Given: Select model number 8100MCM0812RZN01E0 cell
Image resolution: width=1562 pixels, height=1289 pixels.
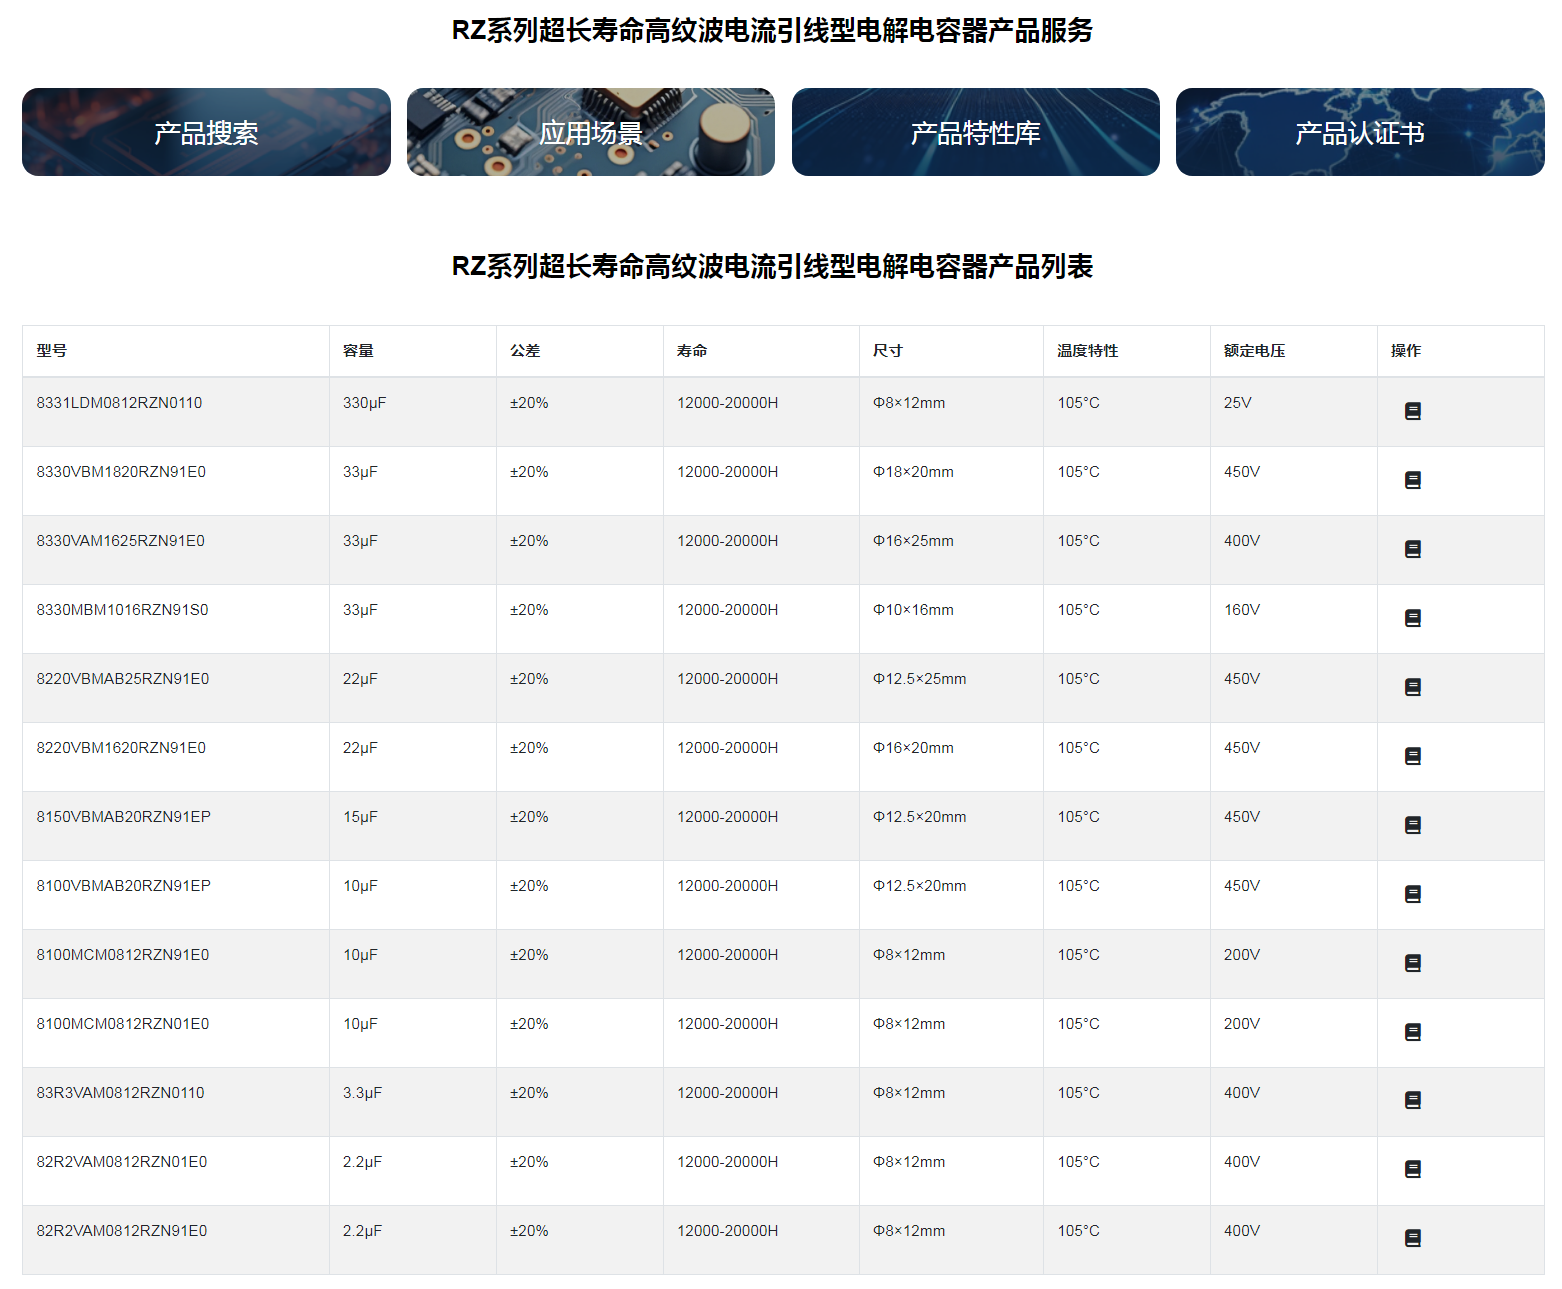Looking at the screenshot, I should click(x=123, y=1024).
